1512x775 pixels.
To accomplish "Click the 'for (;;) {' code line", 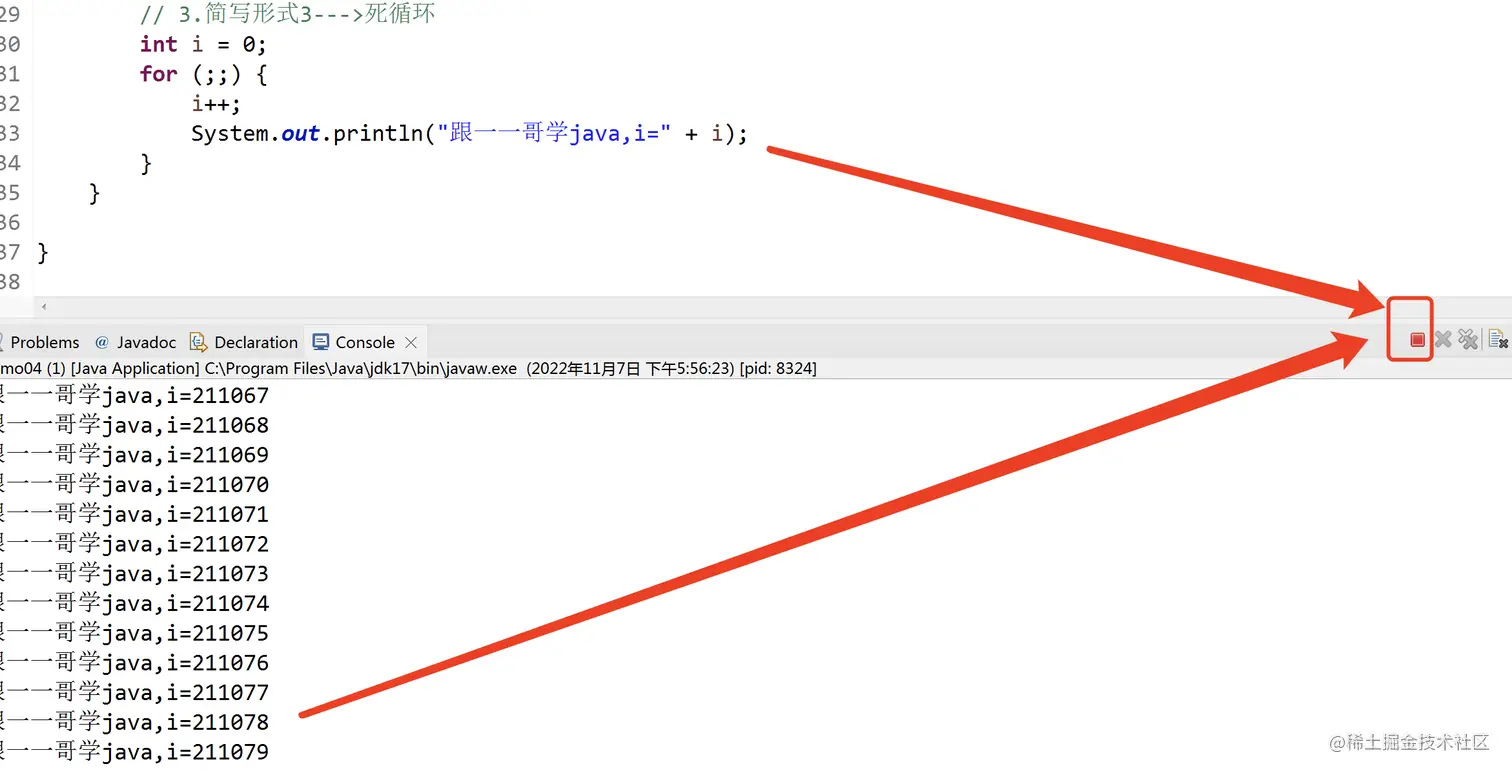I will click(203, 74).
